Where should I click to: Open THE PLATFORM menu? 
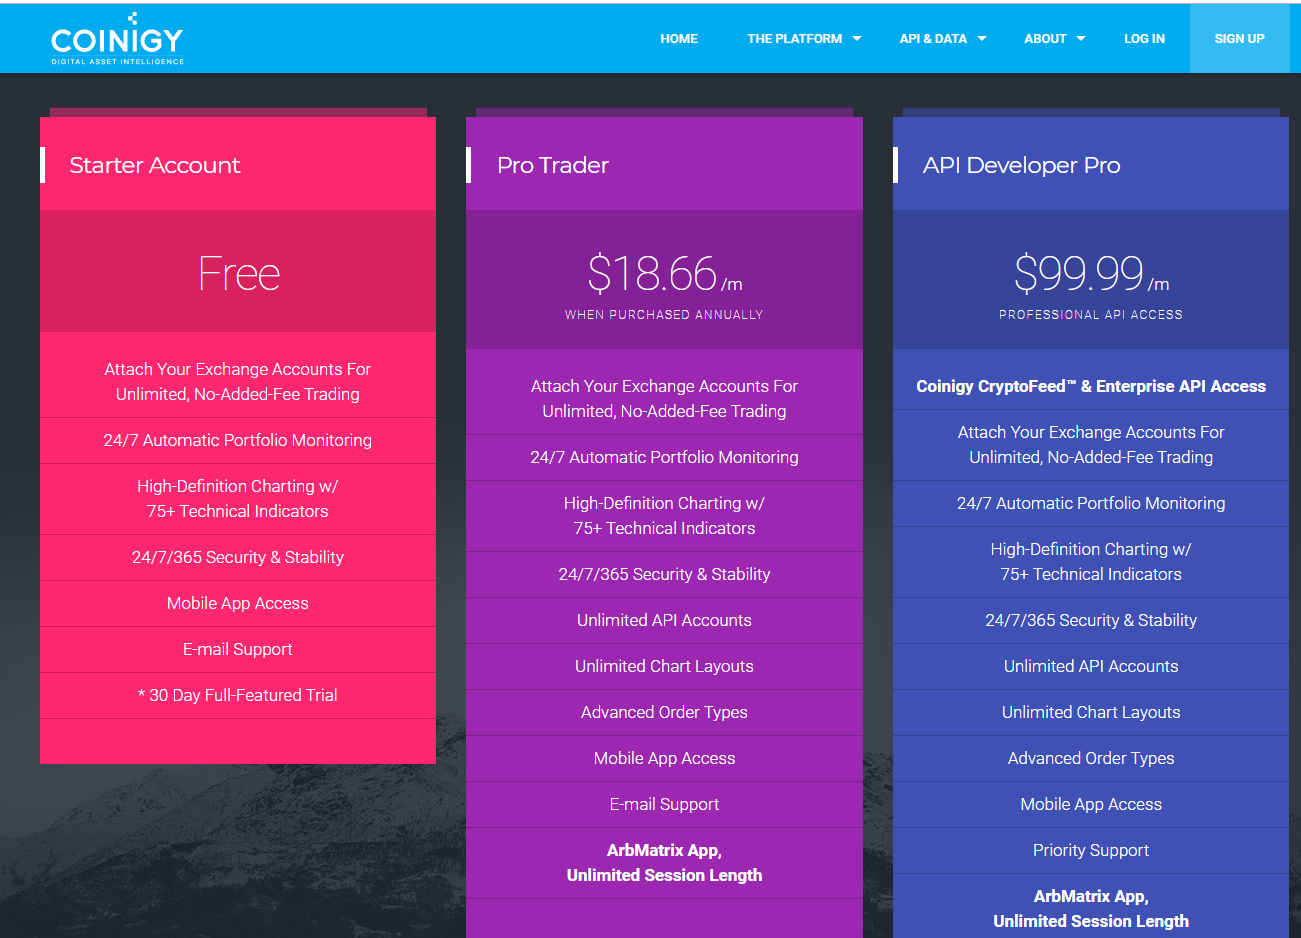(794, 39)
